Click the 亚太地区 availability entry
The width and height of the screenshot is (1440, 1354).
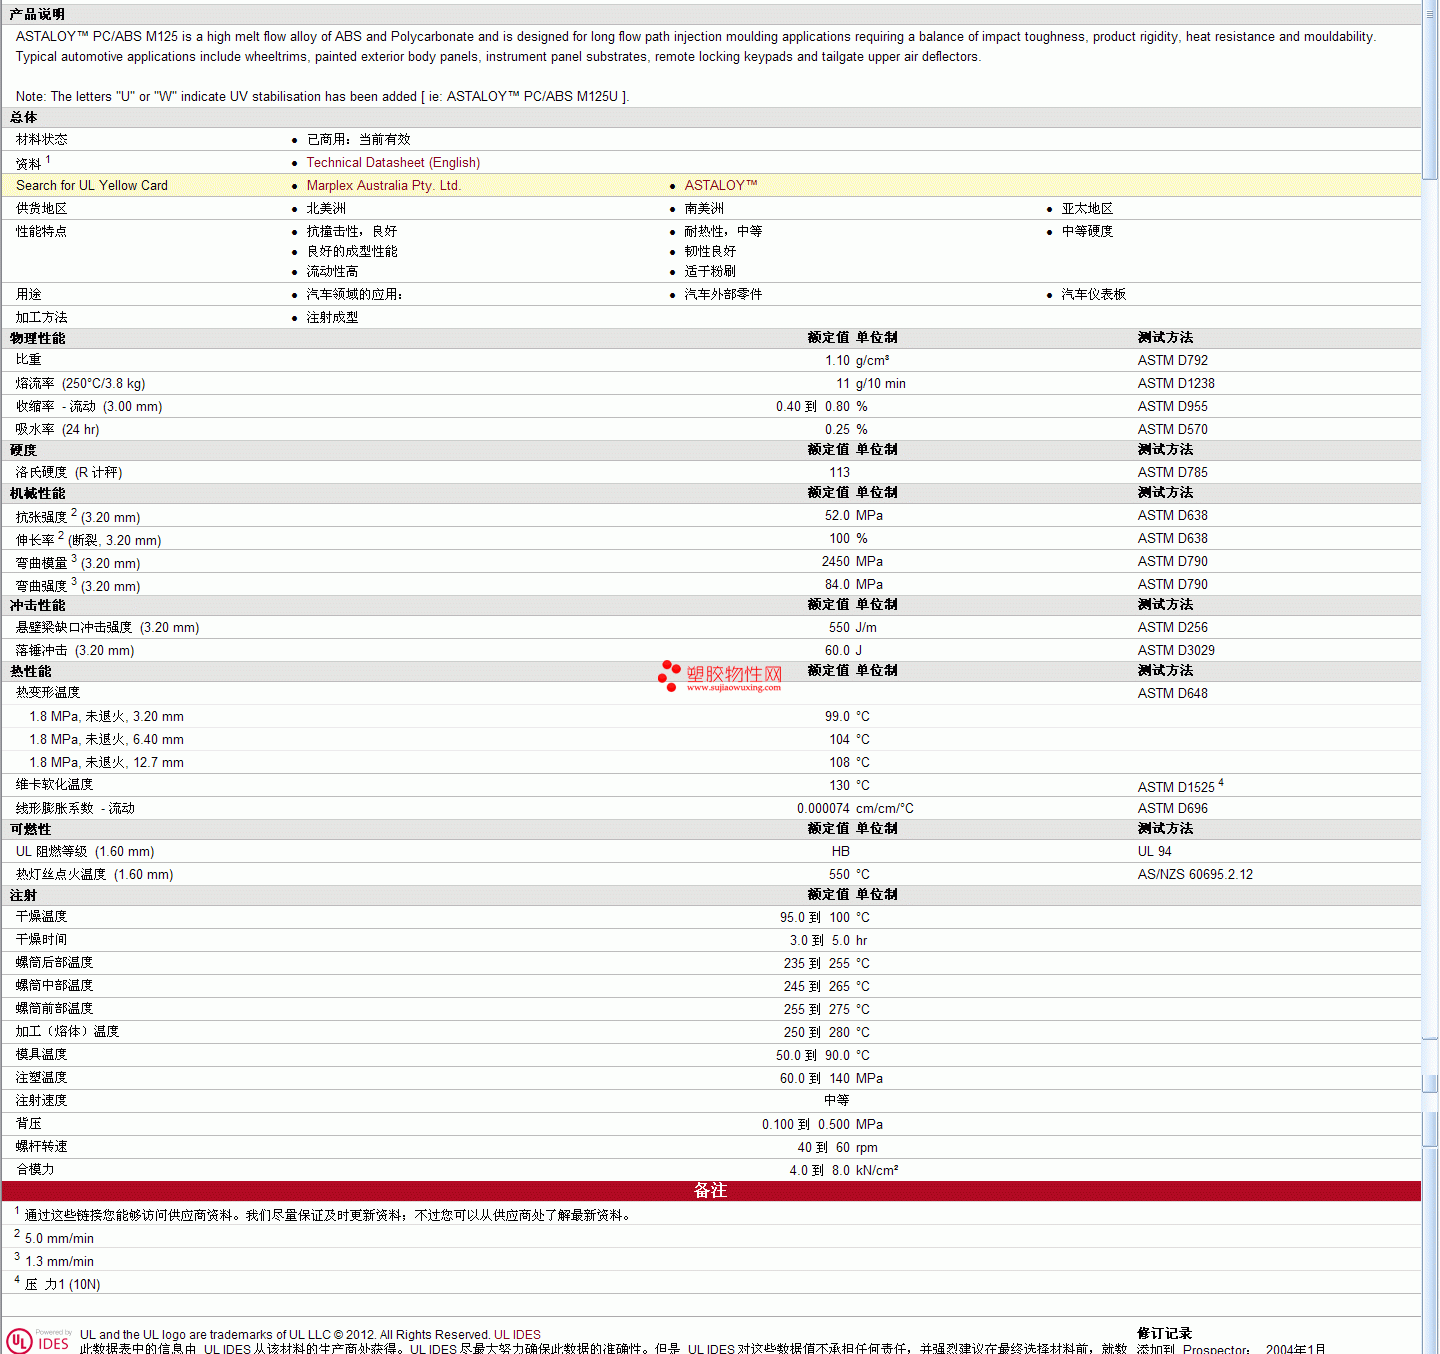1087,208
